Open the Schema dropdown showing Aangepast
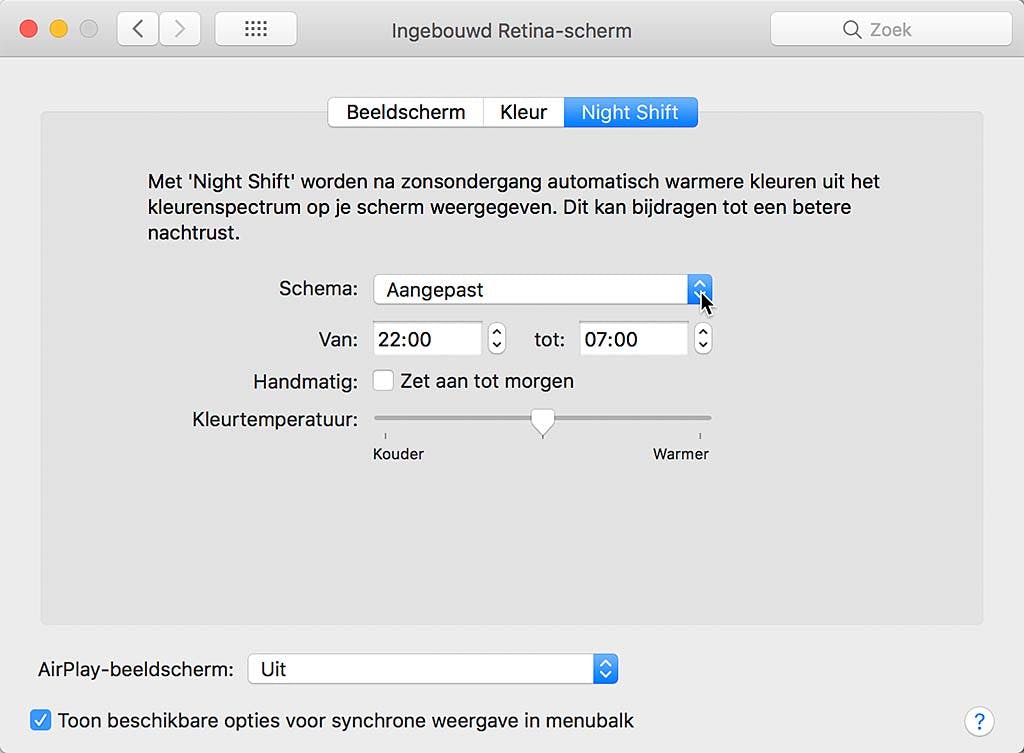Screen dimensions: 1024x753 tap(543, 289)
